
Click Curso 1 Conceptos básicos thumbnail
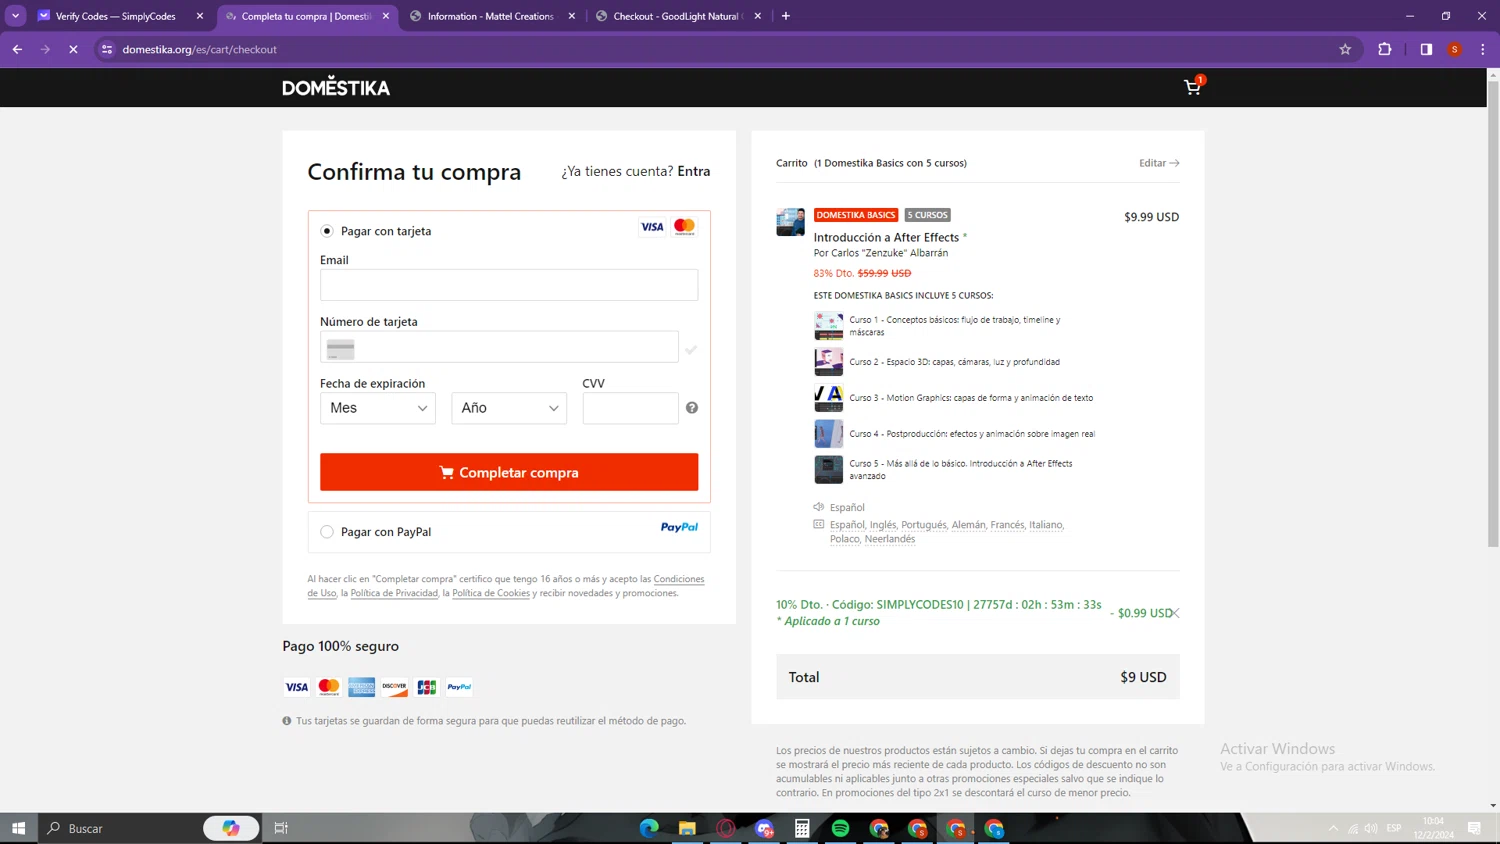[x=828, y=326]
